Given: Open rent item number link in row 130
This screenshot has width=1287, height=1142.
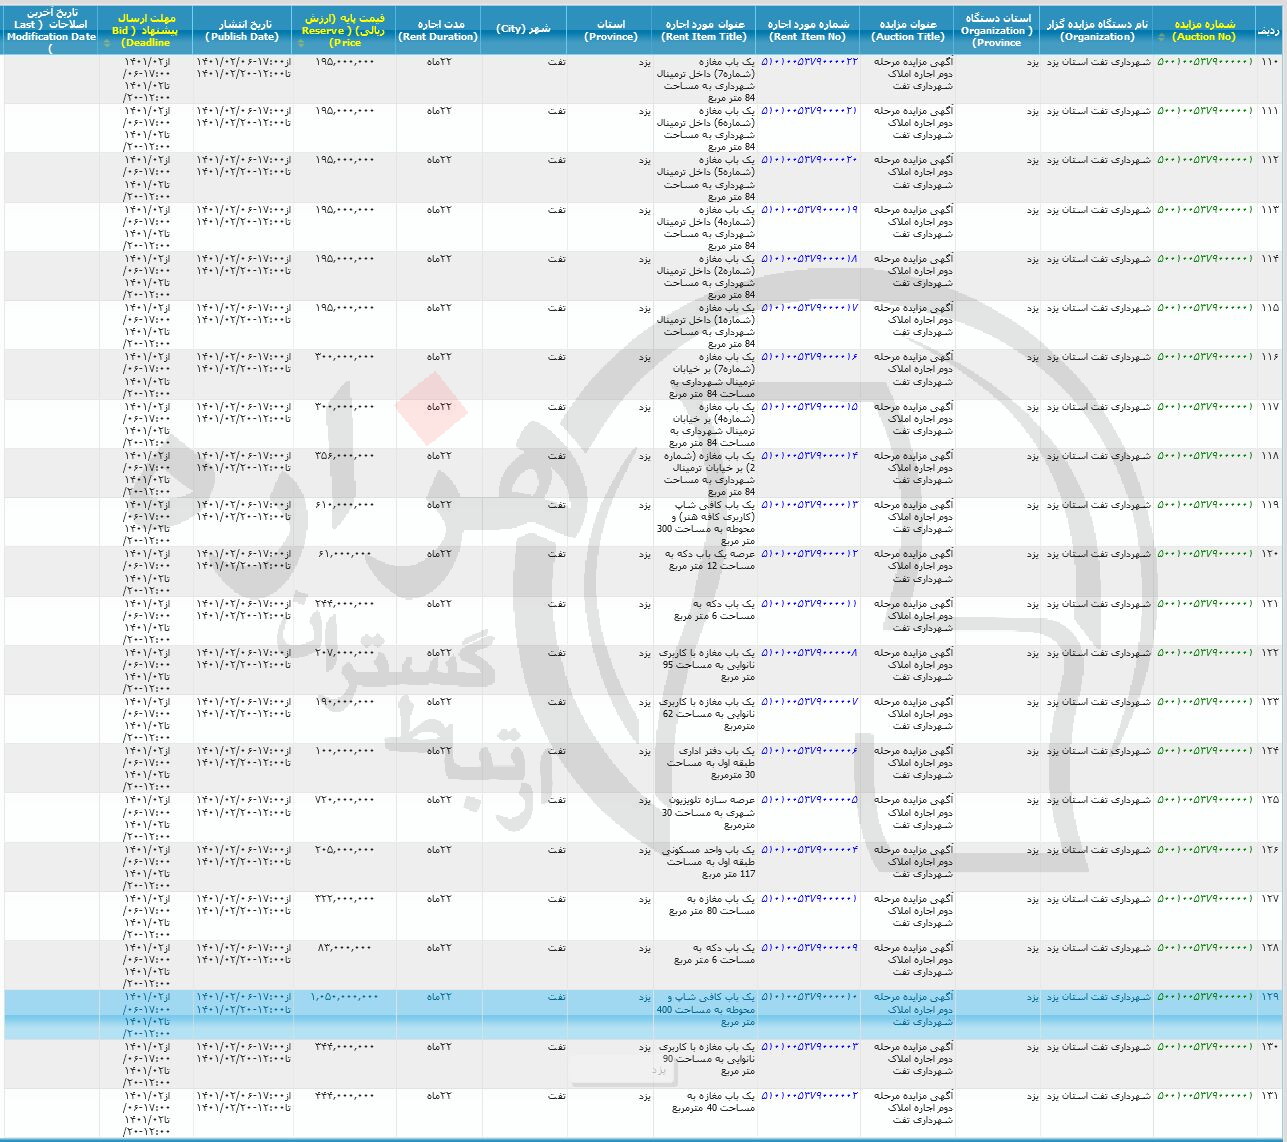Looking at the screenshot, I should point(810,1047).
